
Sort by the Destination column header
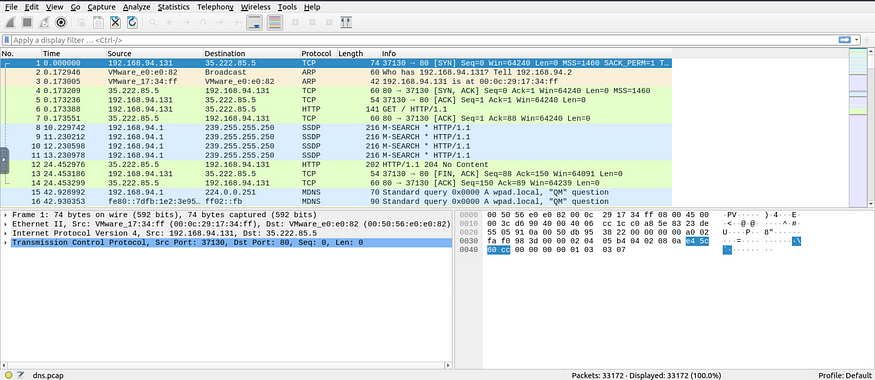pyautogui.click(x=252, y=54)
